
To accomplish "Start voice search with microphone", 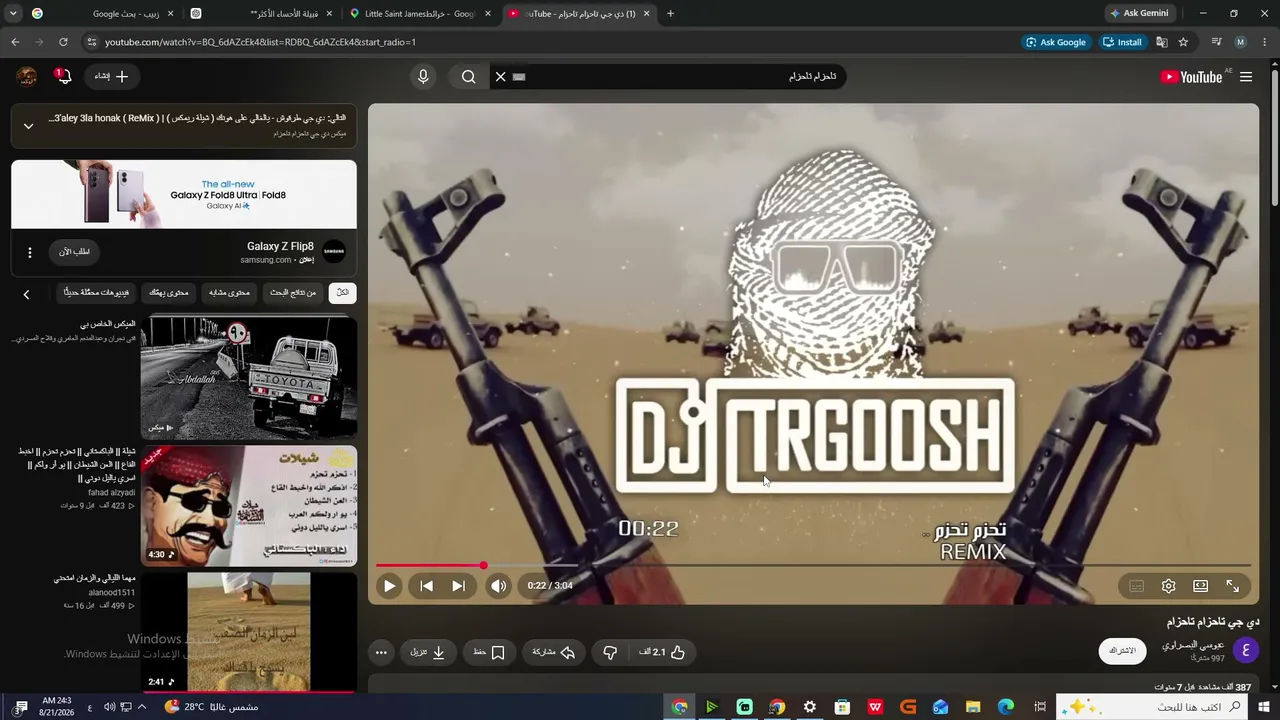I will (423, 77).
